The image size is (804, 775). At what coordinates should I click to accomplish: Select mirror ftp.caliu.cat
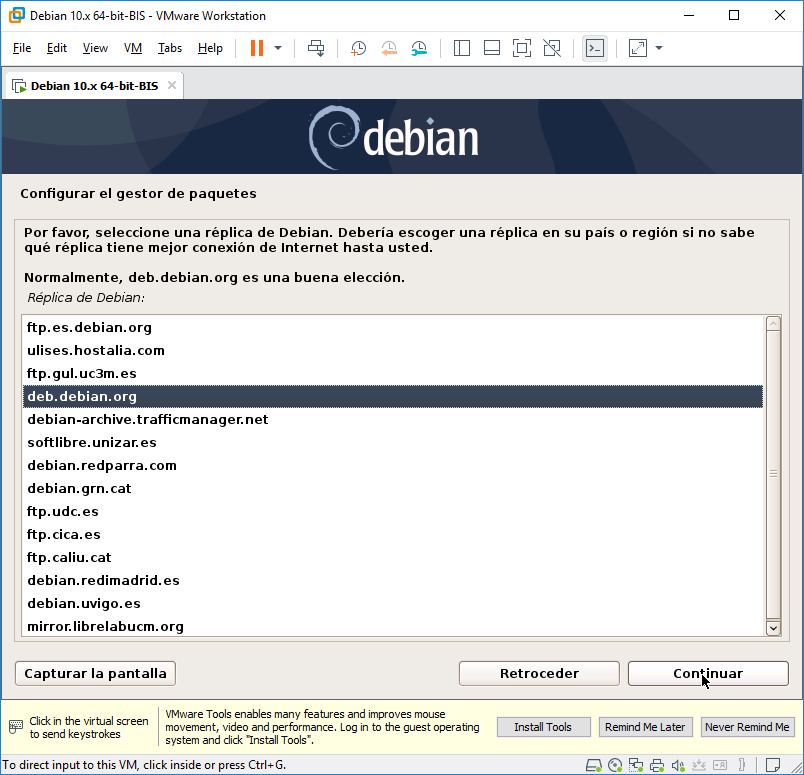[x=393, y=558]
